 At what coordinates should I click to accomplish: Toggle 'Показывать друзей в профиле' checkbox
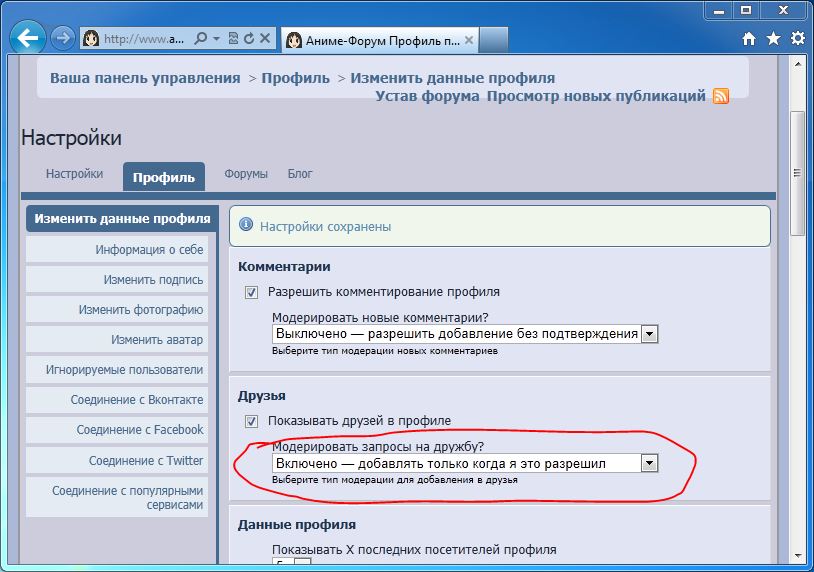pyautogui.click(x=251, y=421)
